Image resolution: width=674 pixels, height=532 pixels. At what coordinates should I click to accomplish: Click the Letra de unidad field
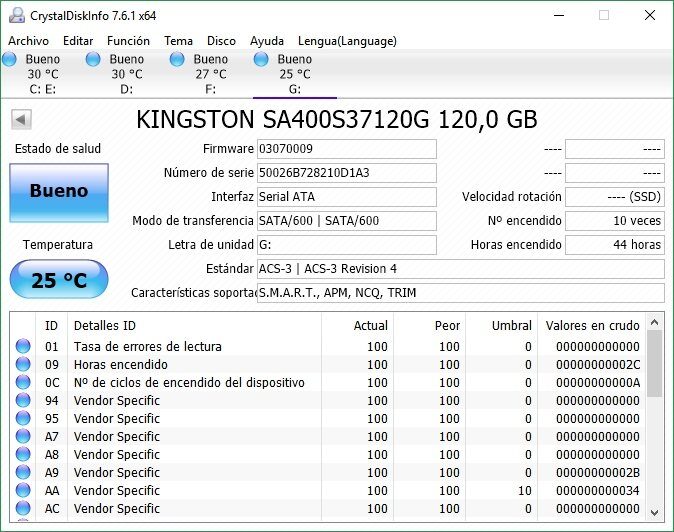click(347, 245)
